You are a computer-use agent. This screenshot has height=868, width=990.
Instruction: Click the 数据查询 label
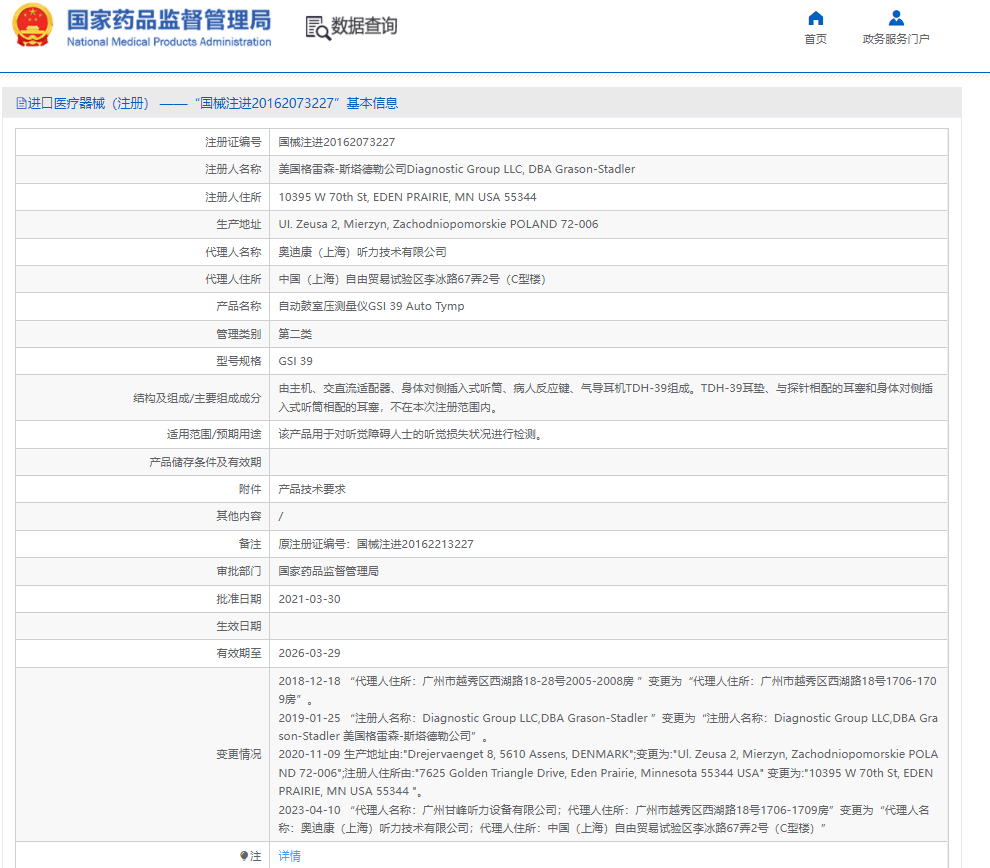point(364,26)
